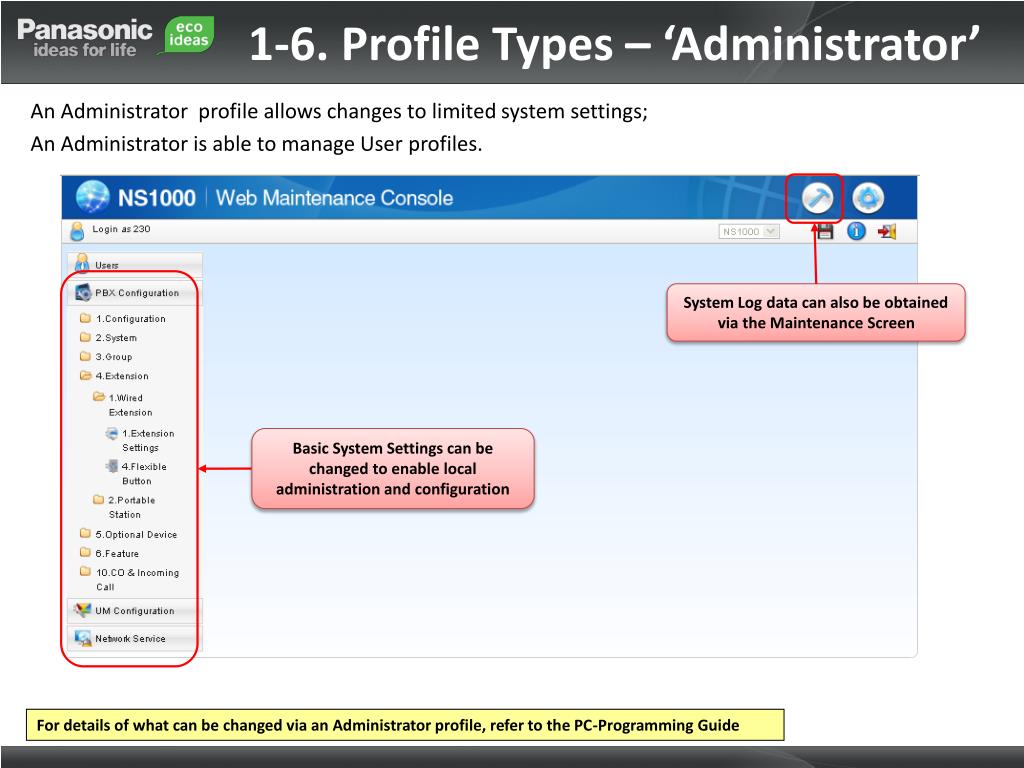Click the Web Maintenance Console title
The image size is (1024, 768).
click(334, 198)
